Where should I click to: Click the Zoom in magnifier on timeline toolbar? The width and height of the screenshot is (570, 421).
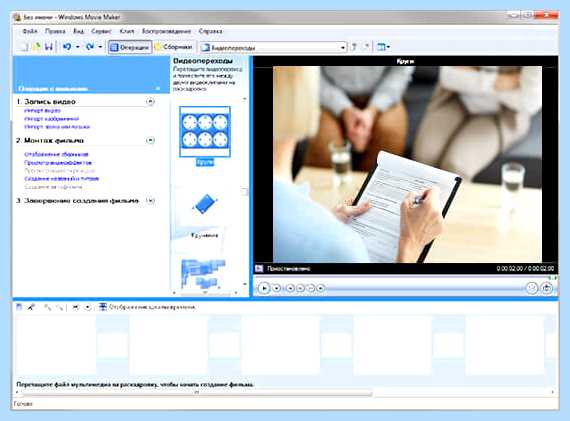tap(47, 308)
